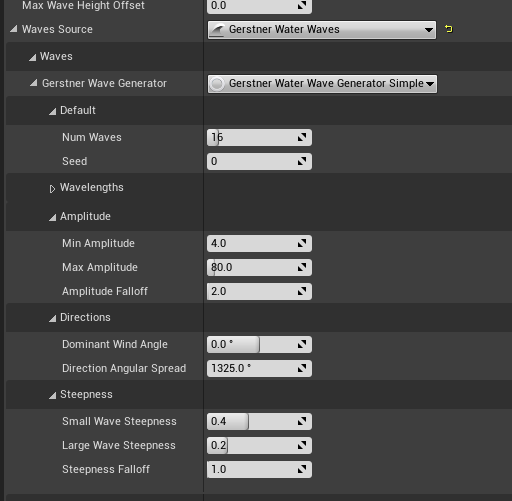
Task: Collapse the Amplitude section
Action: click(x=52, y=218)
